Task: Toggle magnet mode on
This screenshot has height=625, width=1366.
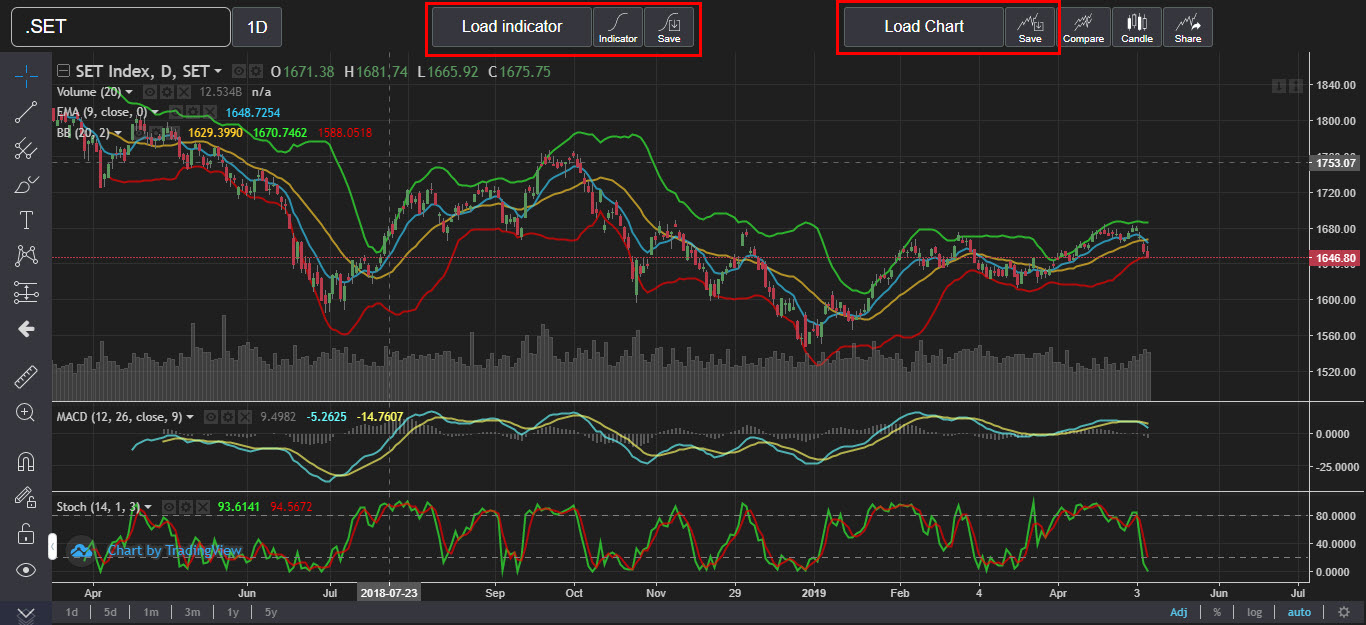Action: pos(26,462)
